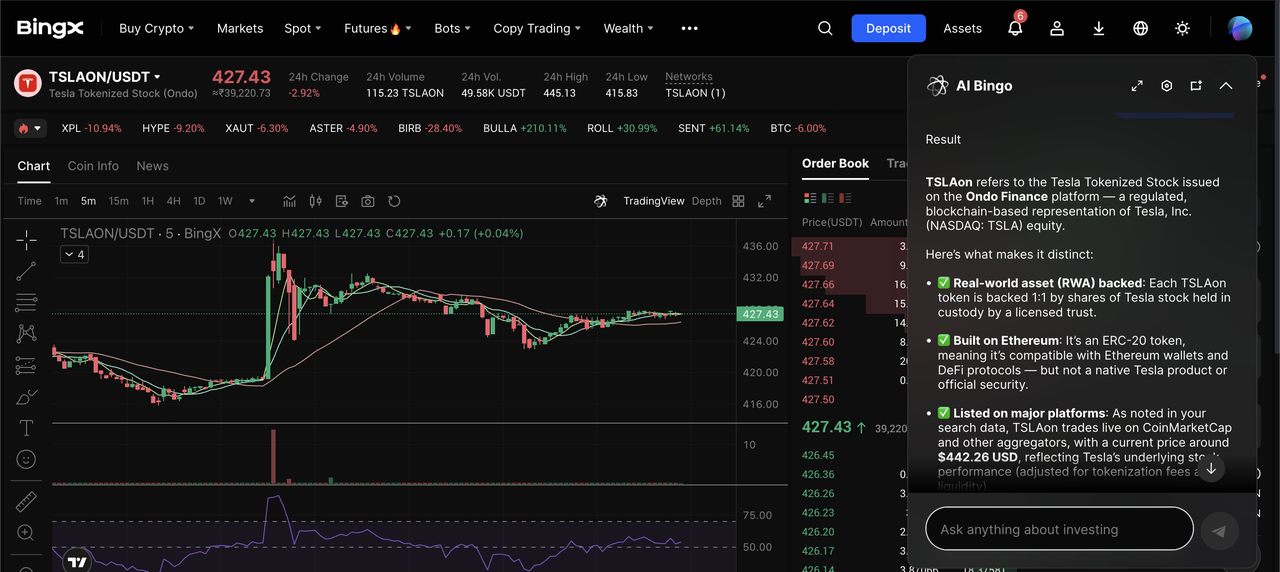Image resolution: width=1280 pixels, height=572 pixels.
Task: Open the Assets link
Action: [962, 29]
